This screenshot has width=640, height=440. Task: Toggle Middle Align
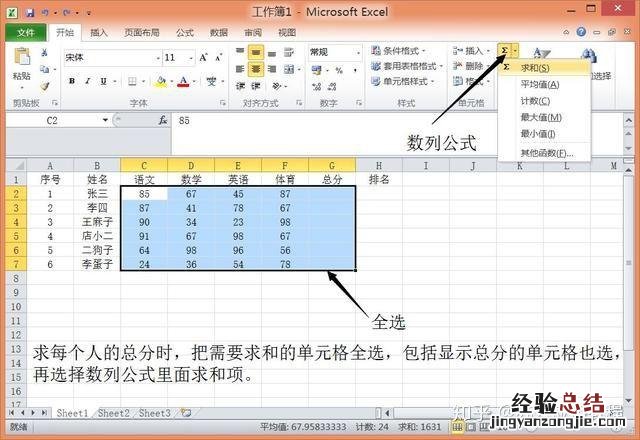(x=256, y=52)
